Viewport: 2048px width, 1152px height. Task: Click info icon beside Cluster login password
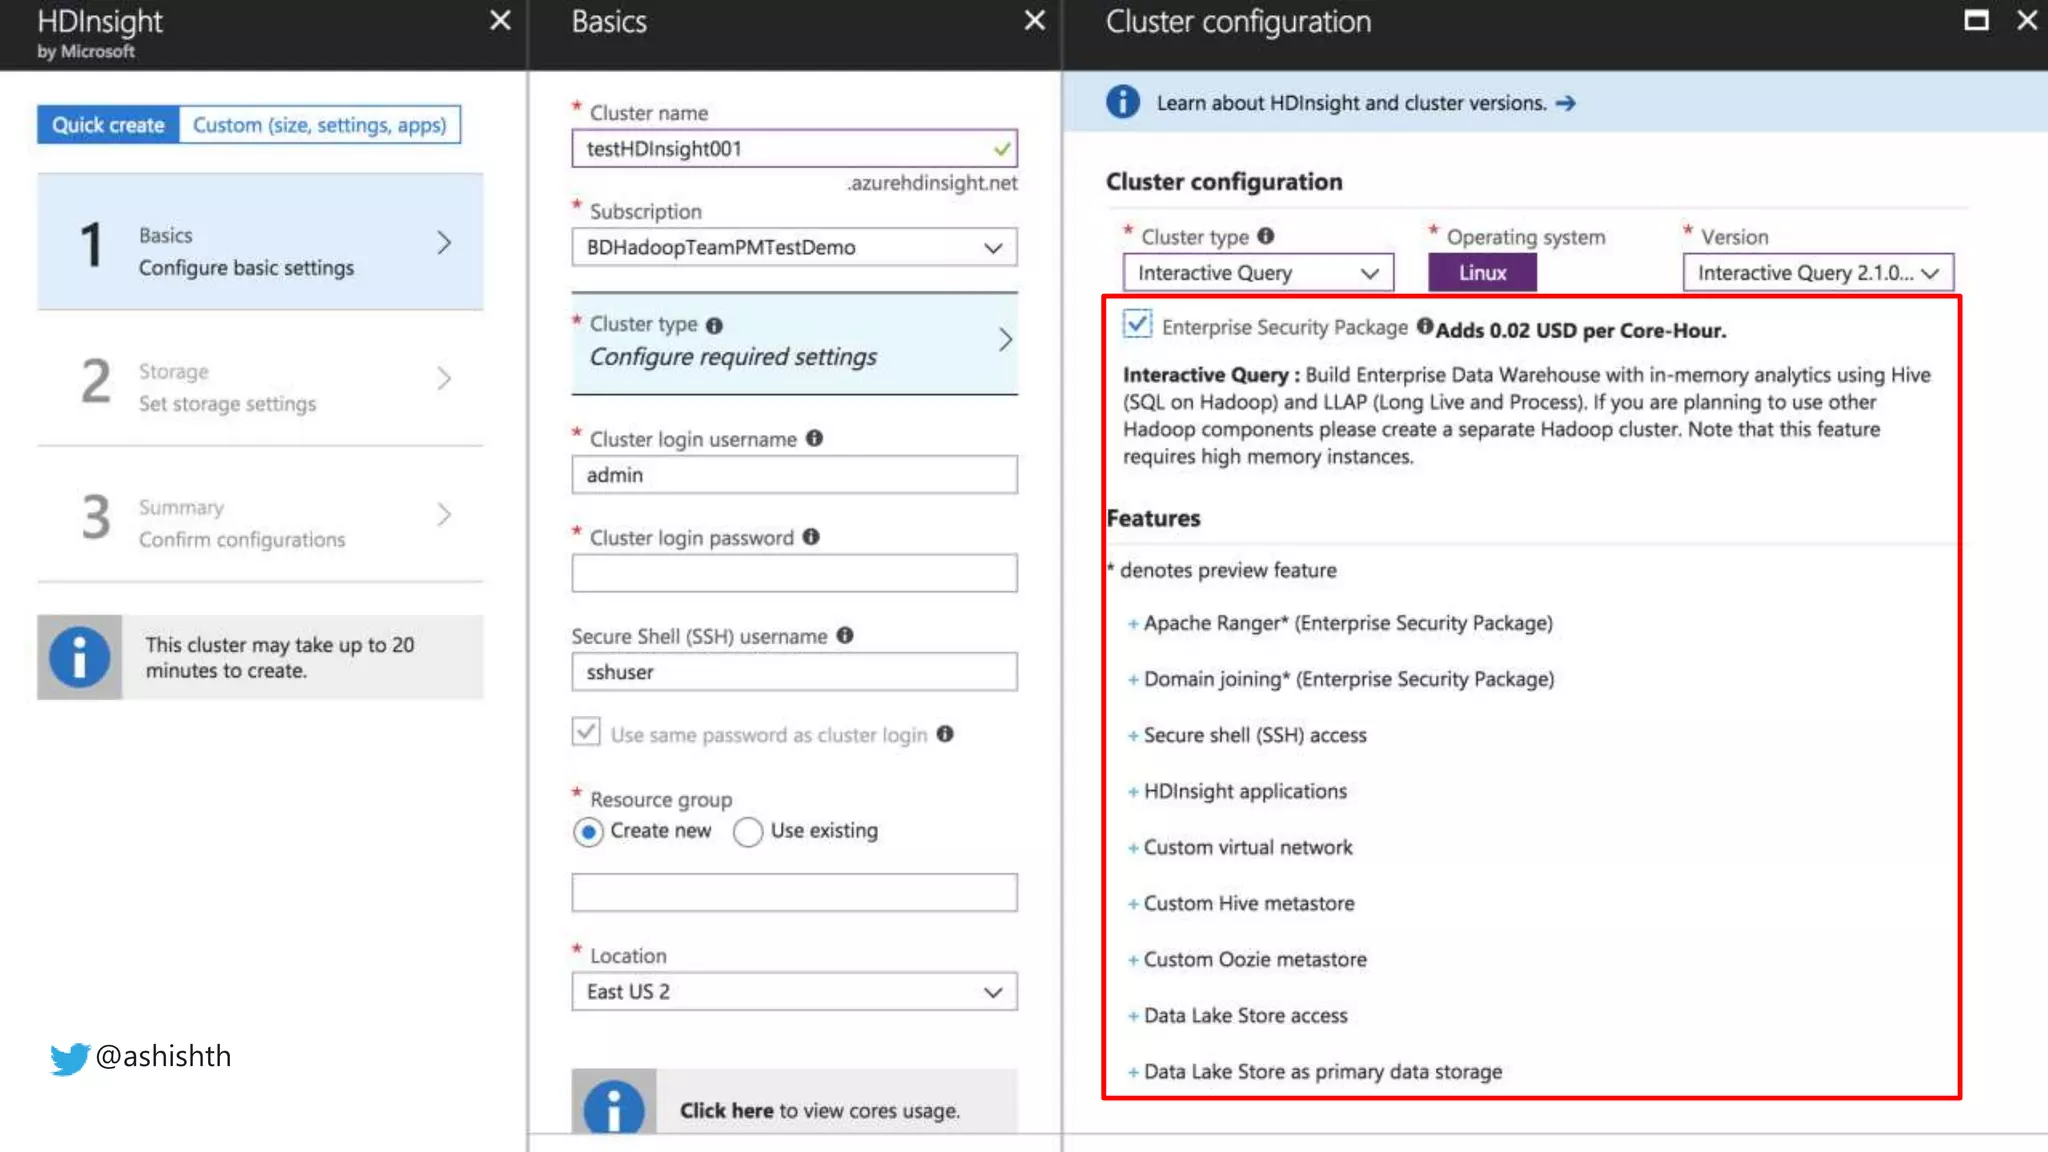[811, 537]
